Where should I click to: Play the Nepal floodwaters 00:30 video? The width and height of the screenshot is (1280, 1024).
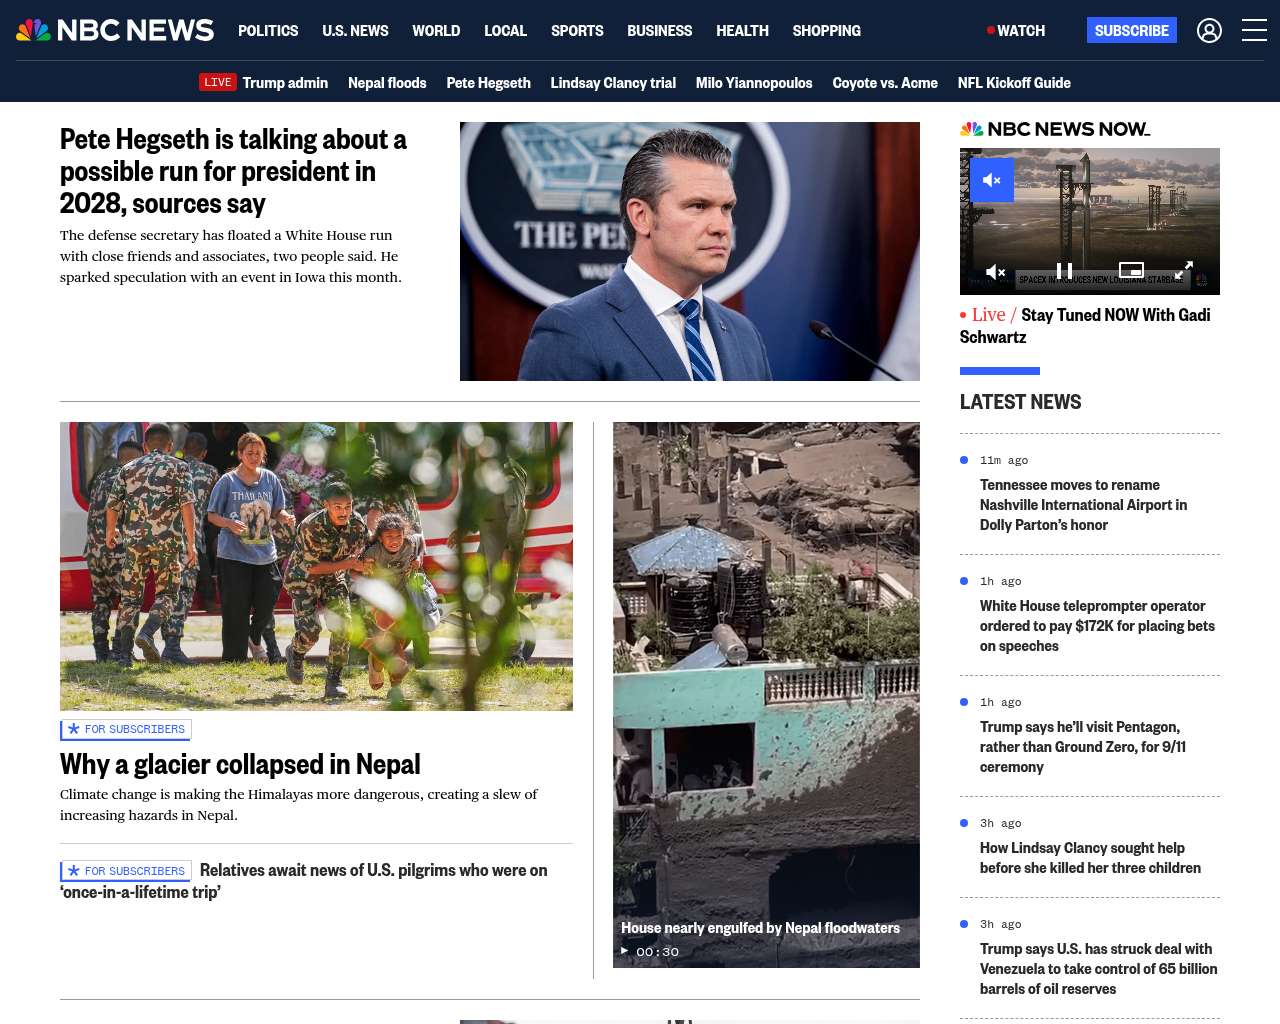pyautogui.click(x=625, y=951)
